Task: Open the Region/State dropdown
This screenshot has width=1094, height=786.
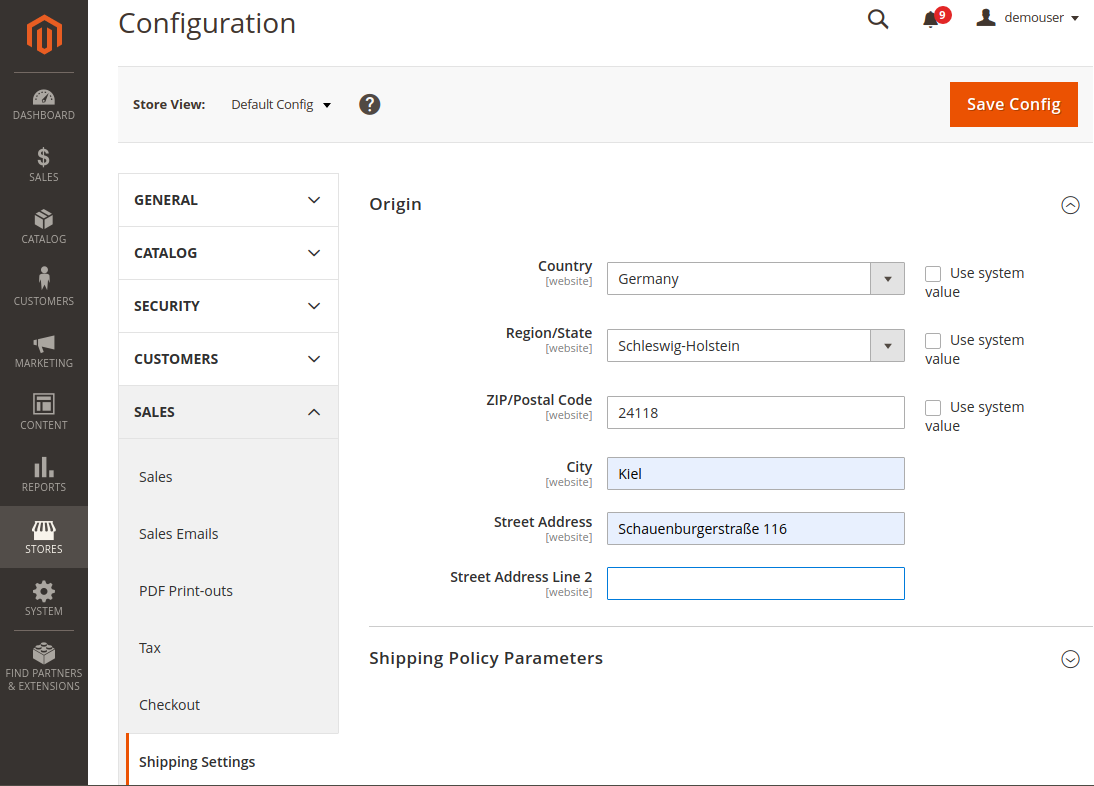Action: (755, 346)
